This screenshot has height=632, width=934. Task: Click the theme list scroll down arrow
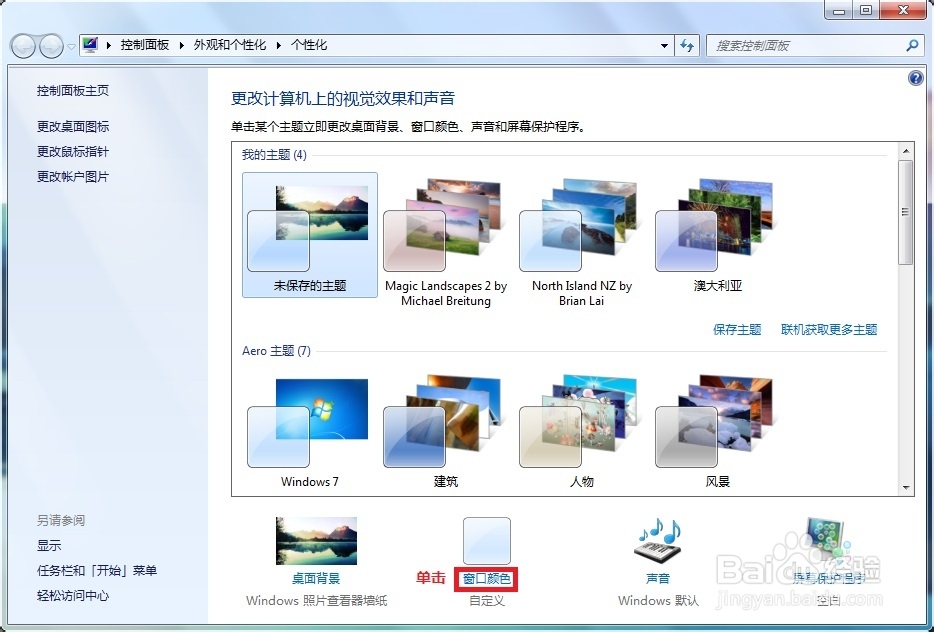[906, 488]
